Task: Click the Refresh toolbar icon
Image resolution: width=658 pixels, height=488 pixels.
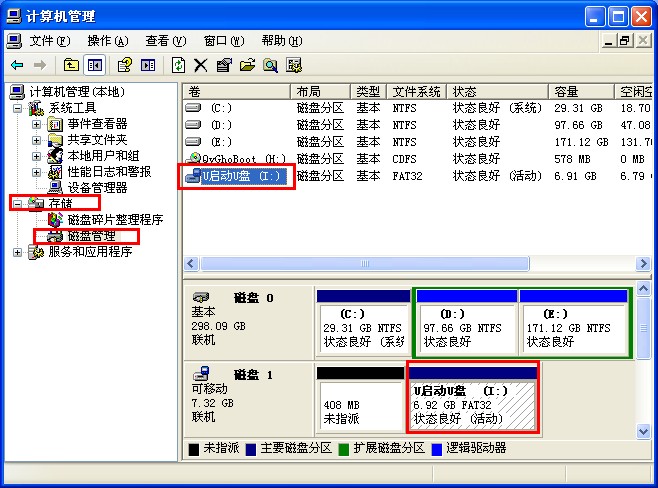Action: (178, 65)
